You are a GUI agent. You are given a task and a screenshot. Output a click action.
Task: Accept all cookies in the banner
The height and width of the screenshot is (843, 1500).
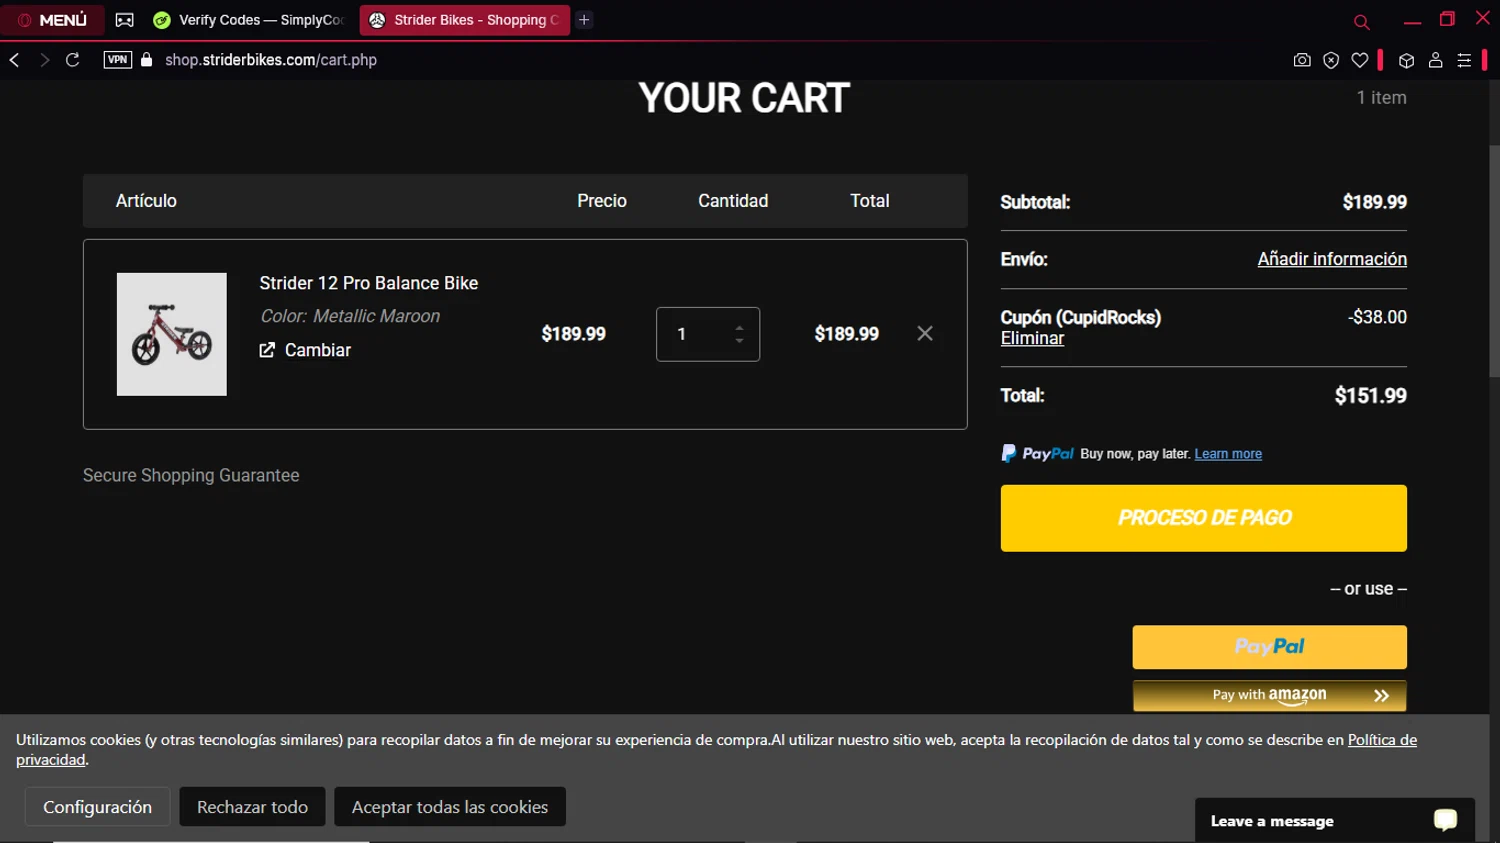pyautogui.click(x=449, y=807)
